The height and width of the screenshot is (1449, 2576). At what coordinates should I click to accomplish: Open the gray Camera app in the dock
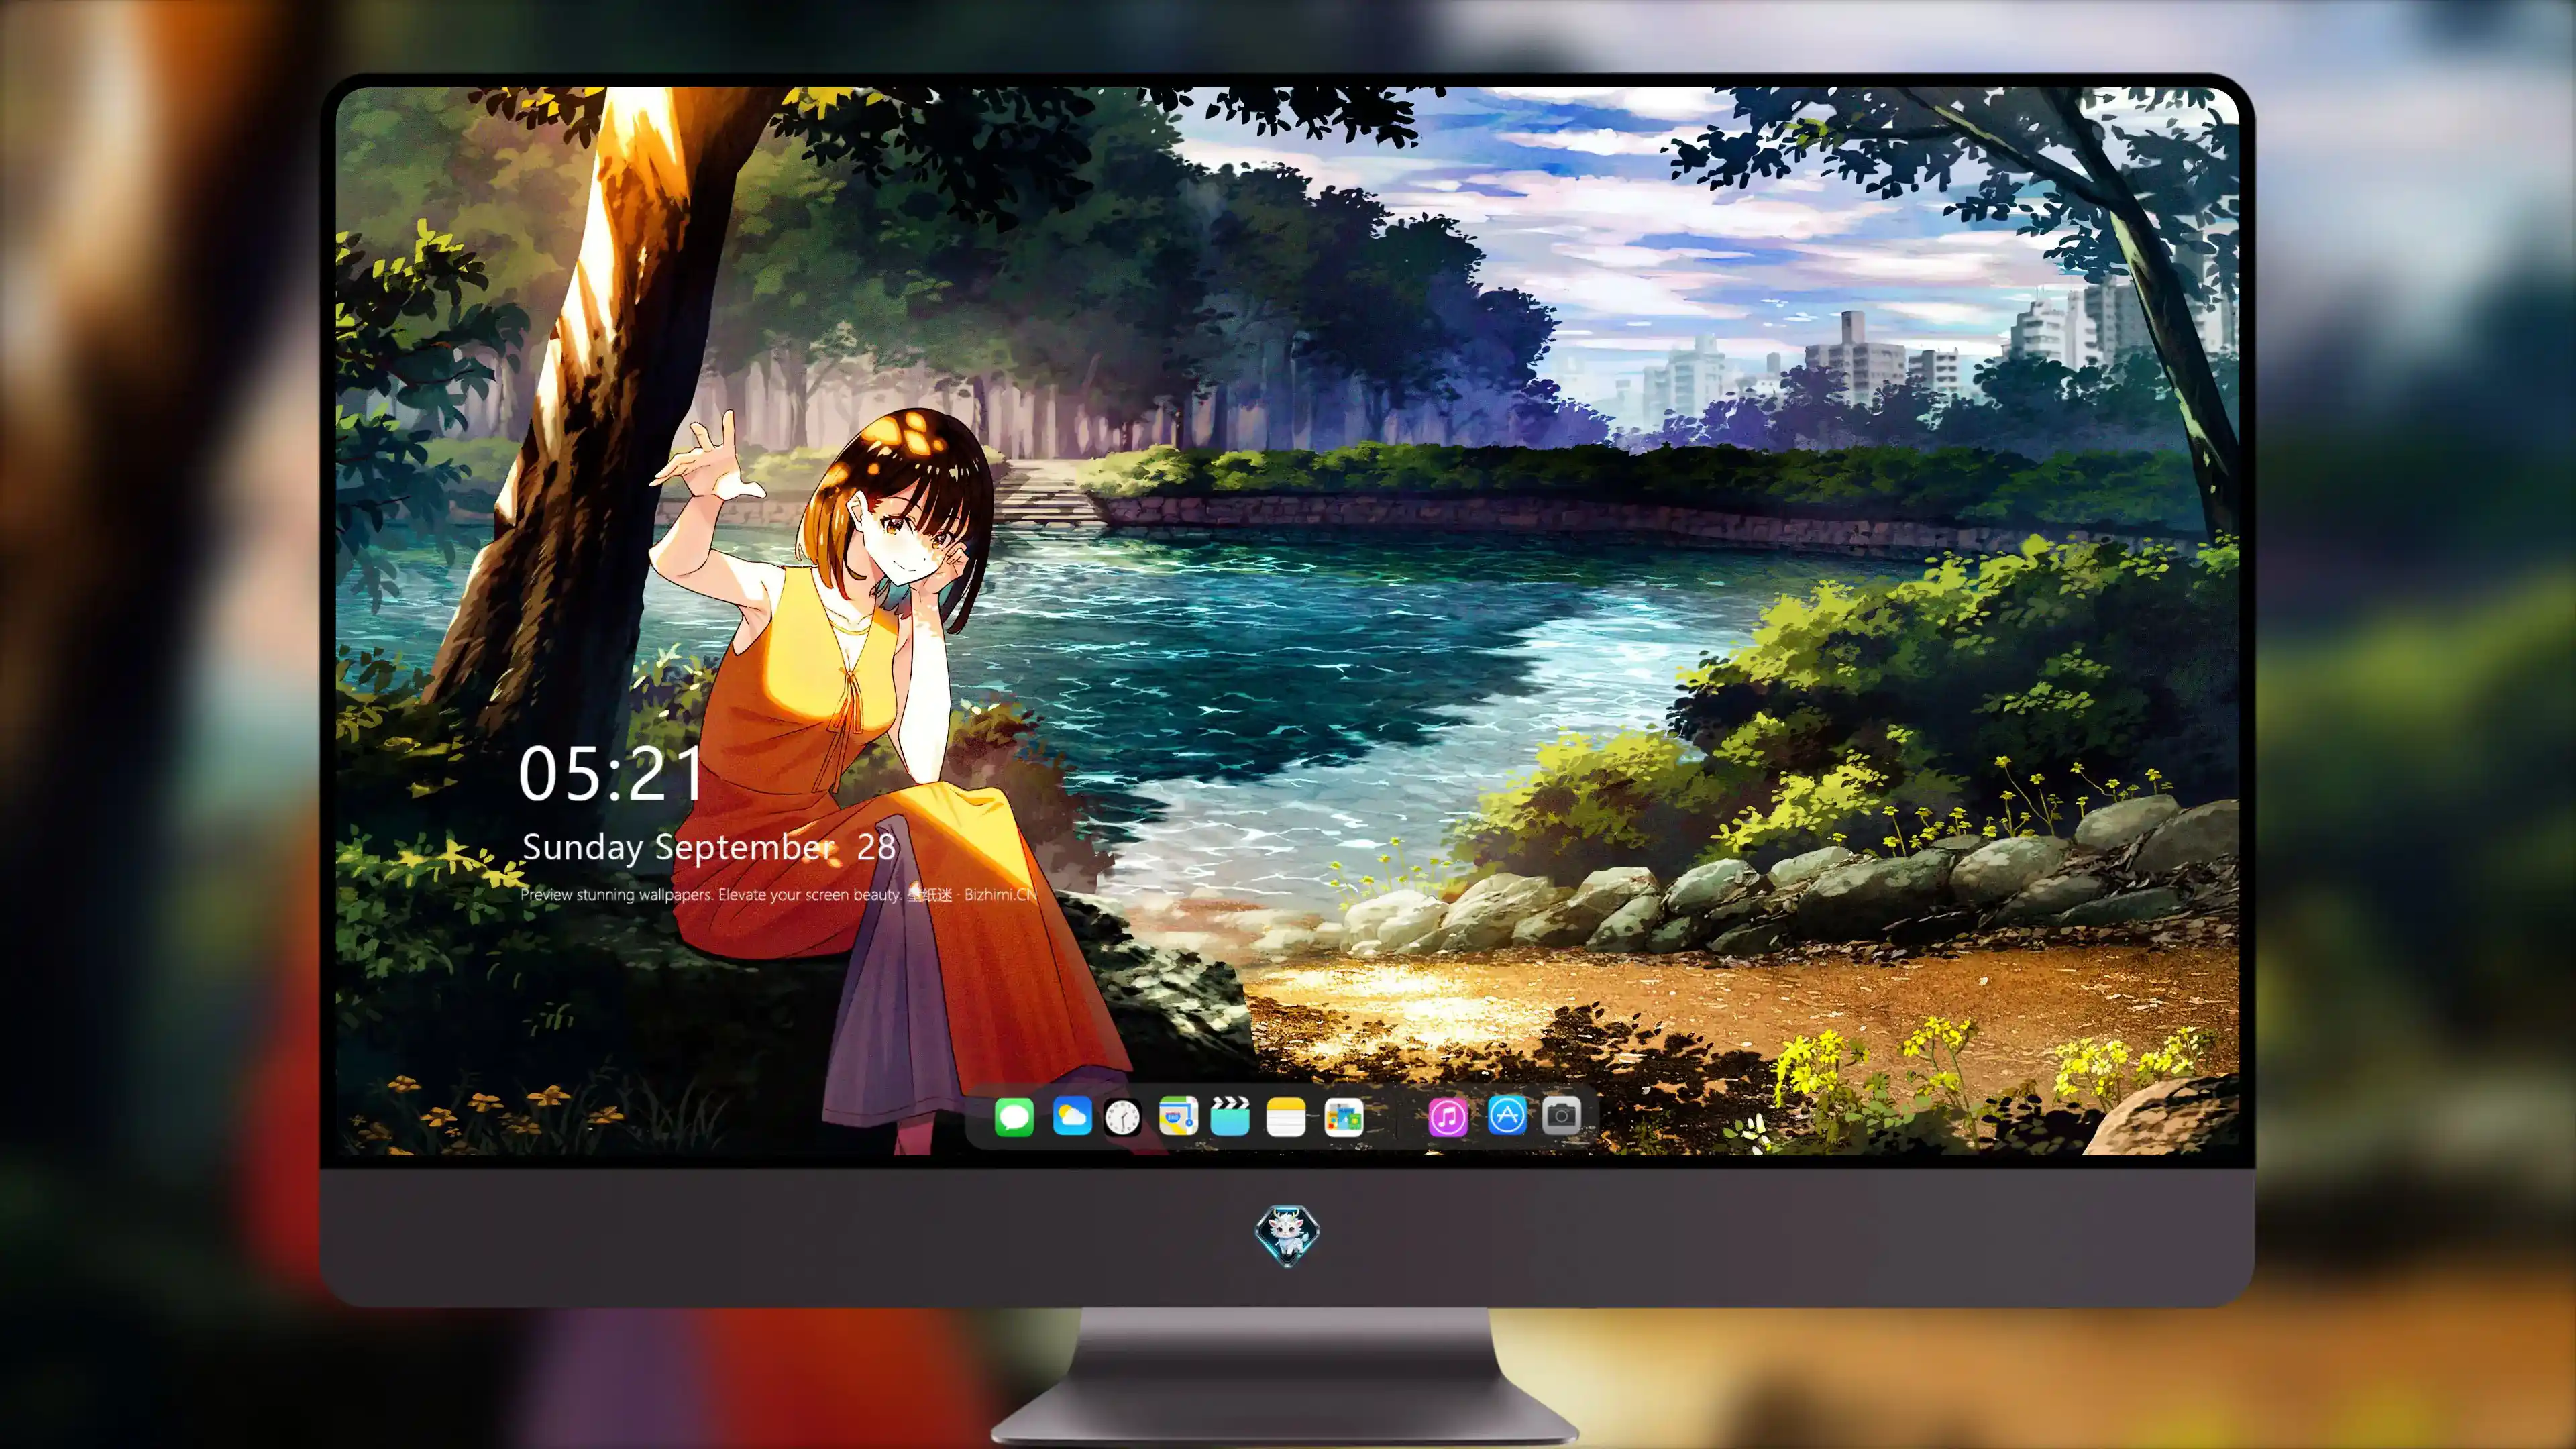pos(1561,1115)
